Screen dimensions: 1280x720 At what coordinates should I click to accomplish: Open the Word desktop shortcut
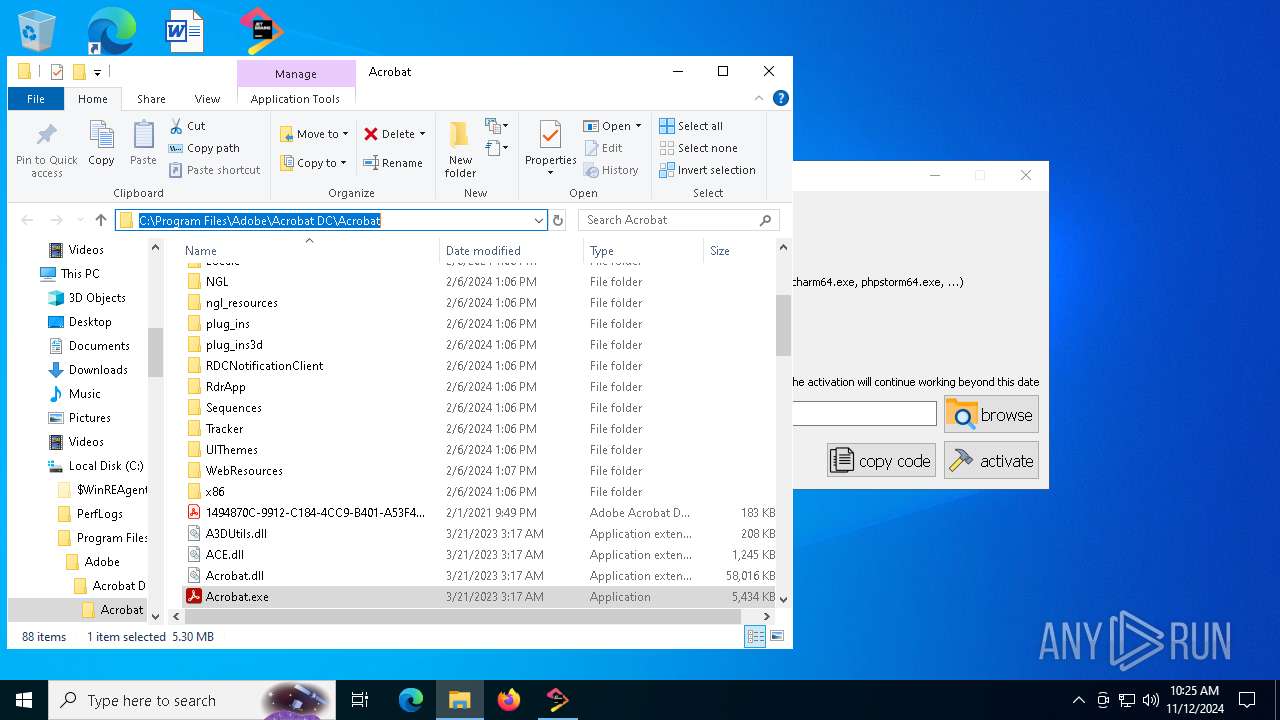[x=185, y=30]
